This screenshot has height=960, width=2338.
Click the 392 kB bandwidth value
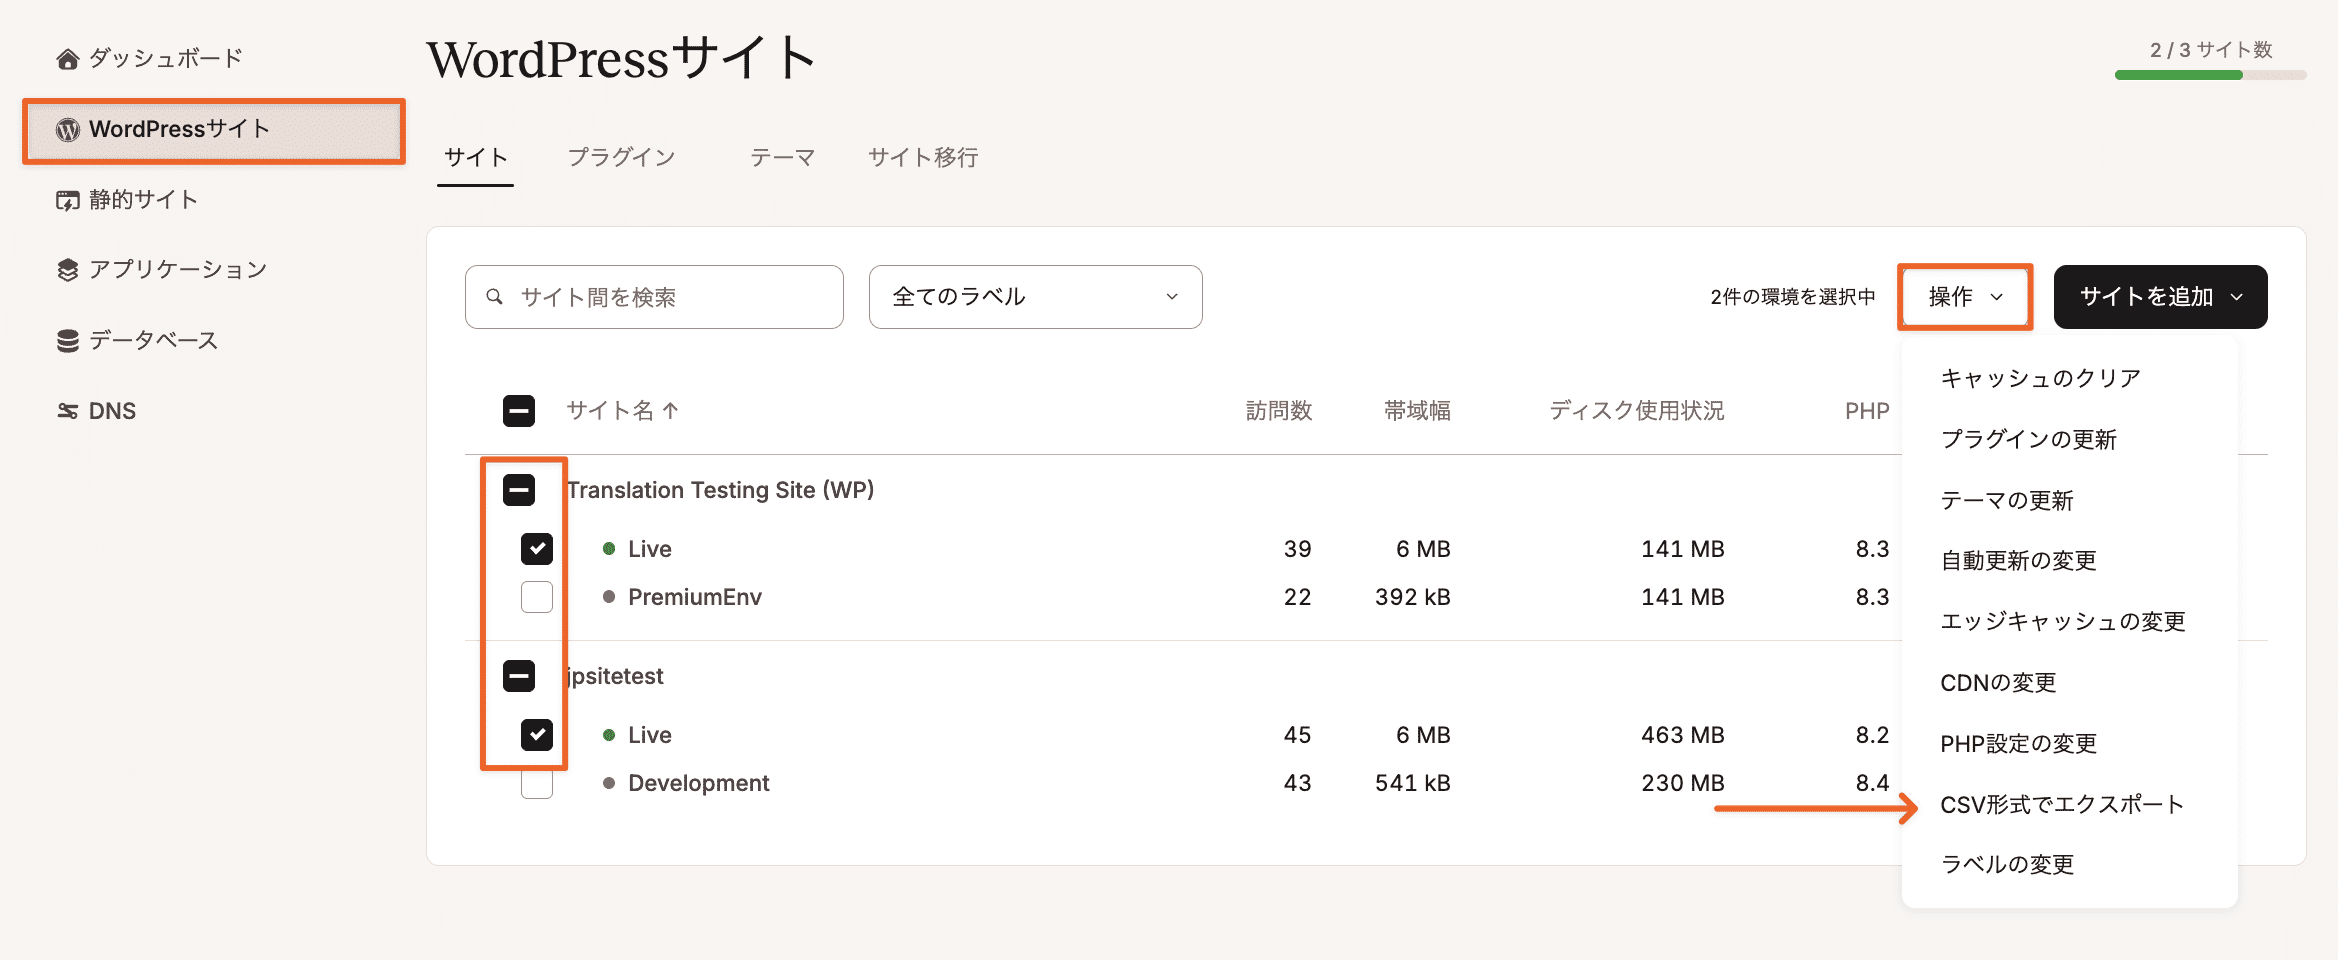coord(1413,597)
